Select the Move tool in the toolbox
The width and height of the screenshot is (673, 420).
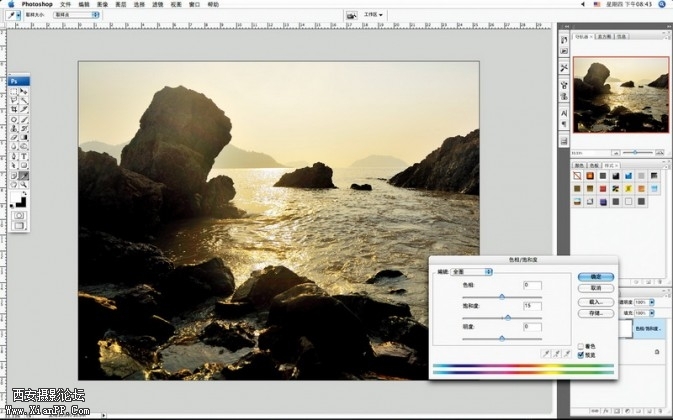coord(24,91)
